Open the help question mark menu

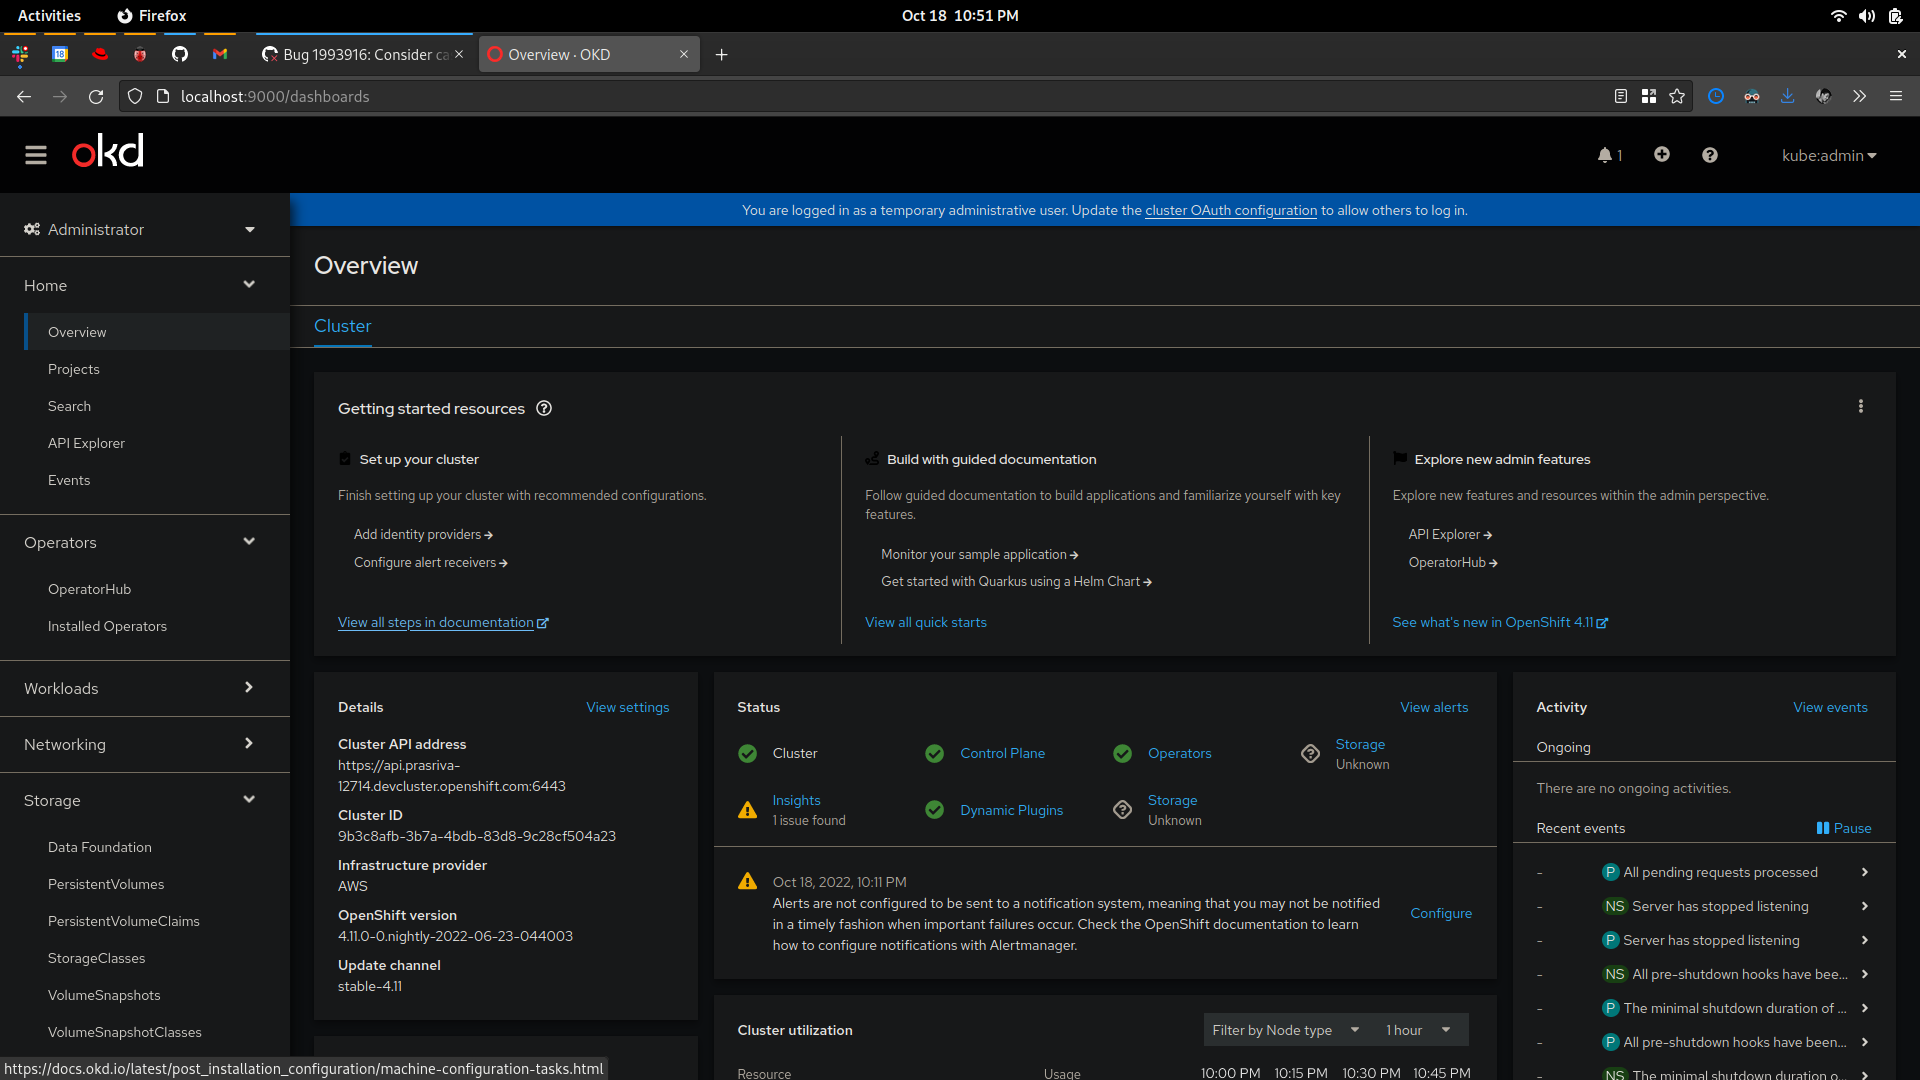(1710, 155)
